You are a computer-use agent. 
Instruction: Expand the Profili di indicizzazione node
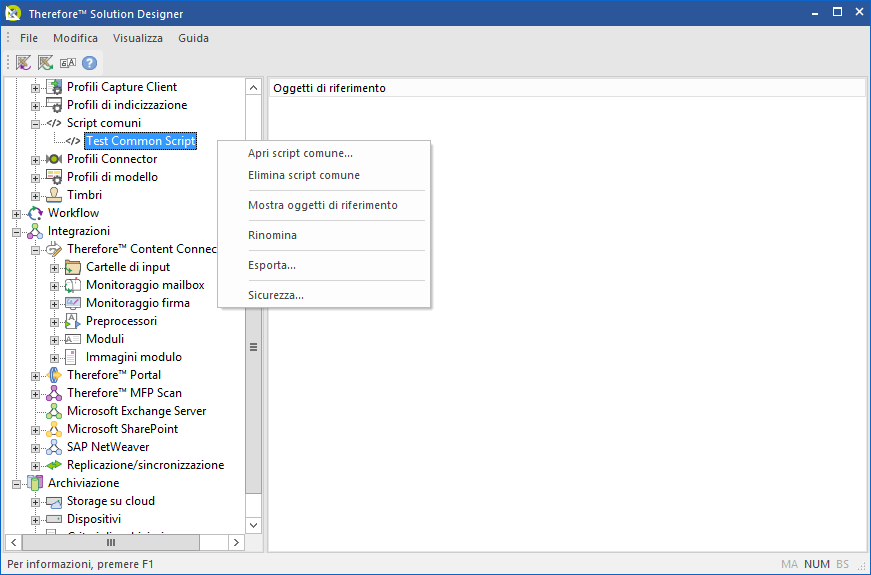coord(36,106)
